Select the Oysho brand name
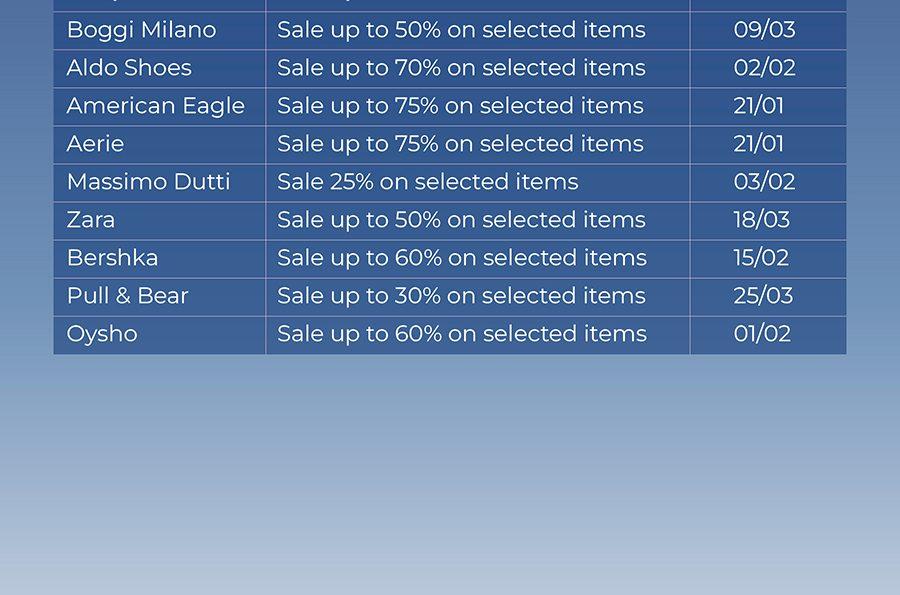This screenshot has width=900, height=595. pos(102,335)
